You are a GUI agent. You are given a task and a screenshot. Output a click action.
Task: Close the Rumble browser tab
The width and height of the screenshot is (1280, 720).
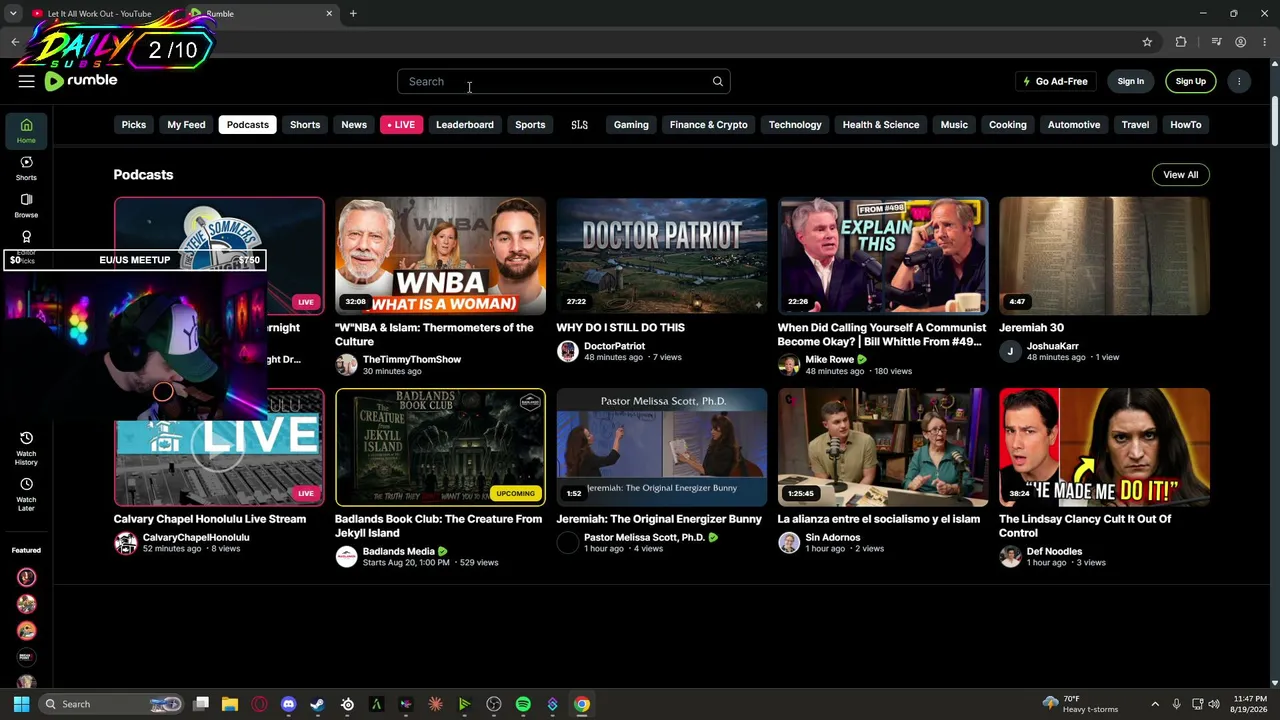329,13
